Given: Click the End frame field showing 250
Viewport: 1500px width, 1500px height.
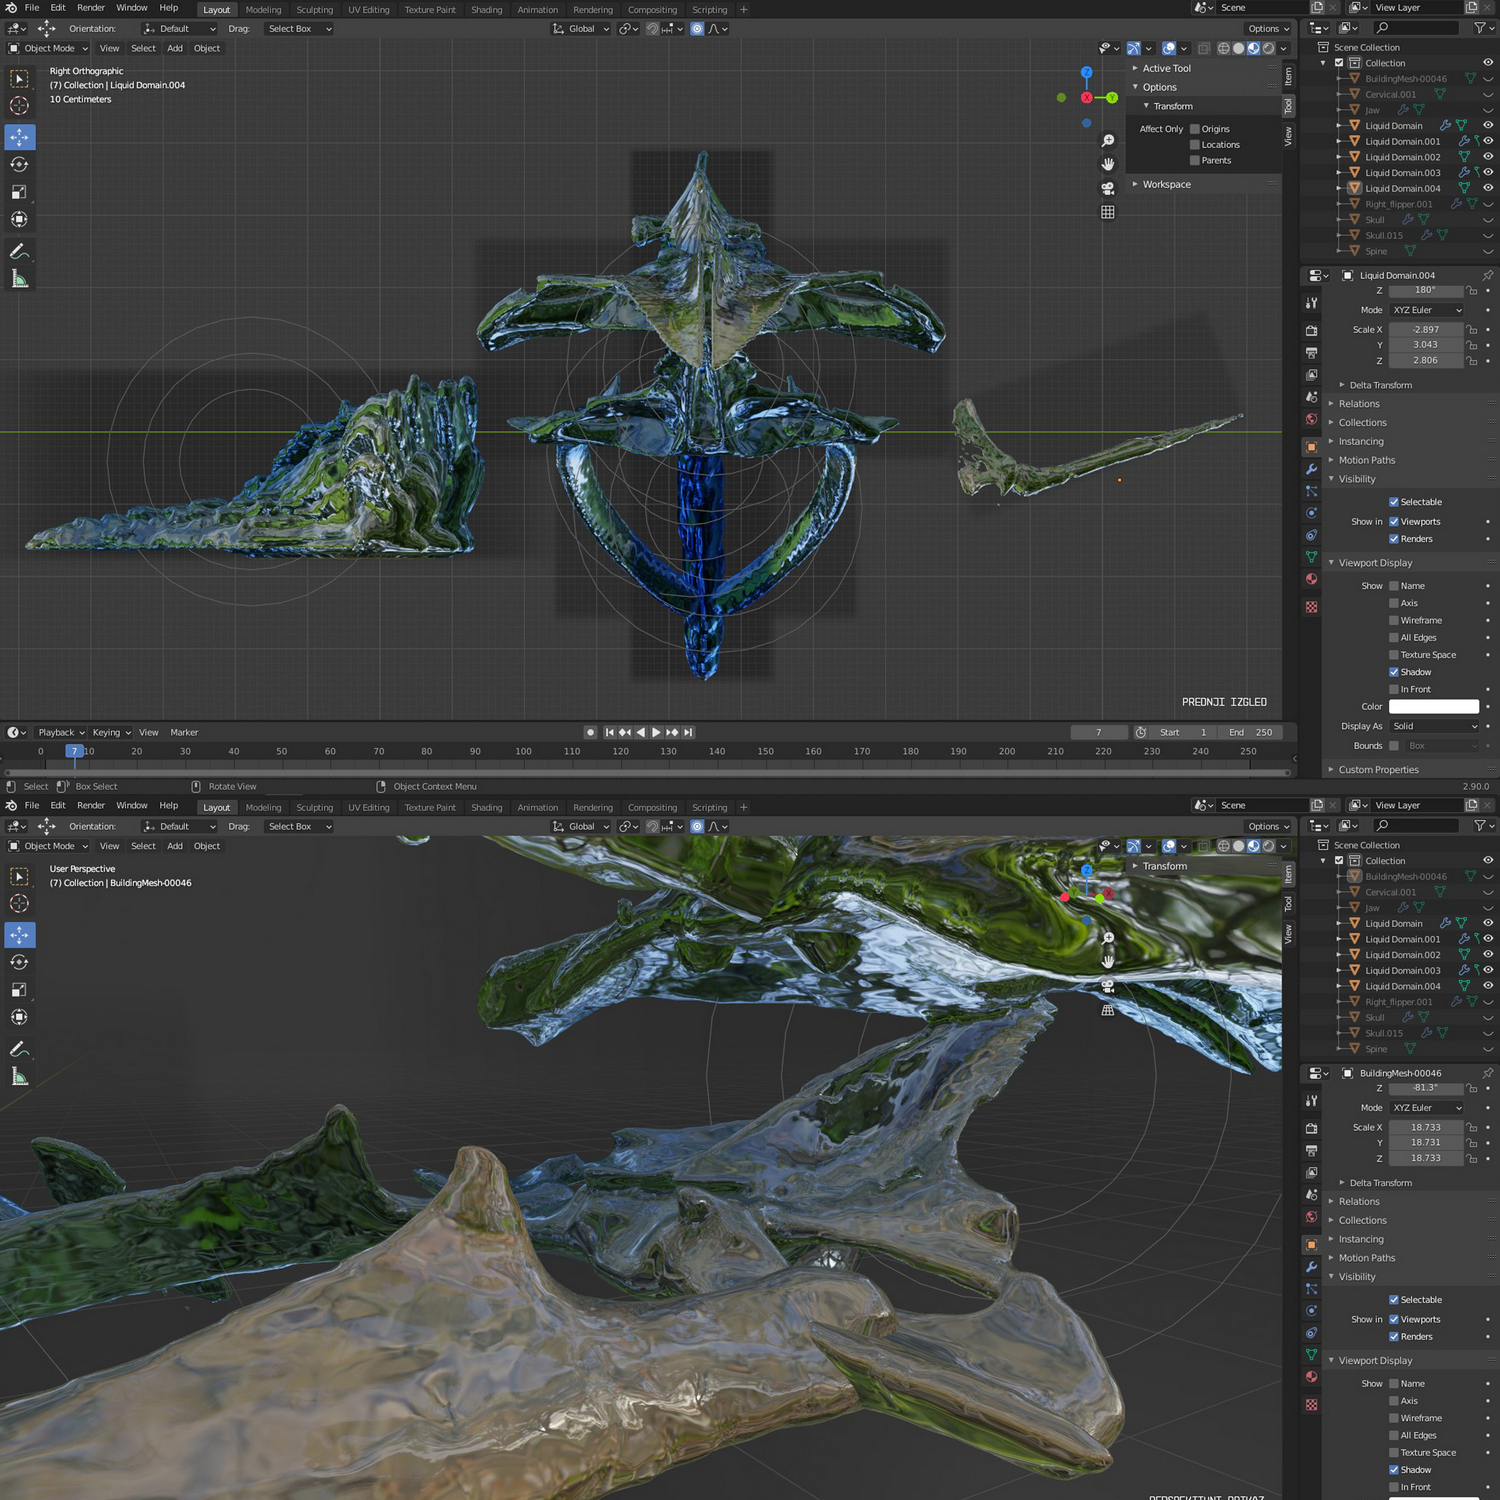Looking at the screenshot, I should (x=1252, y=732).
